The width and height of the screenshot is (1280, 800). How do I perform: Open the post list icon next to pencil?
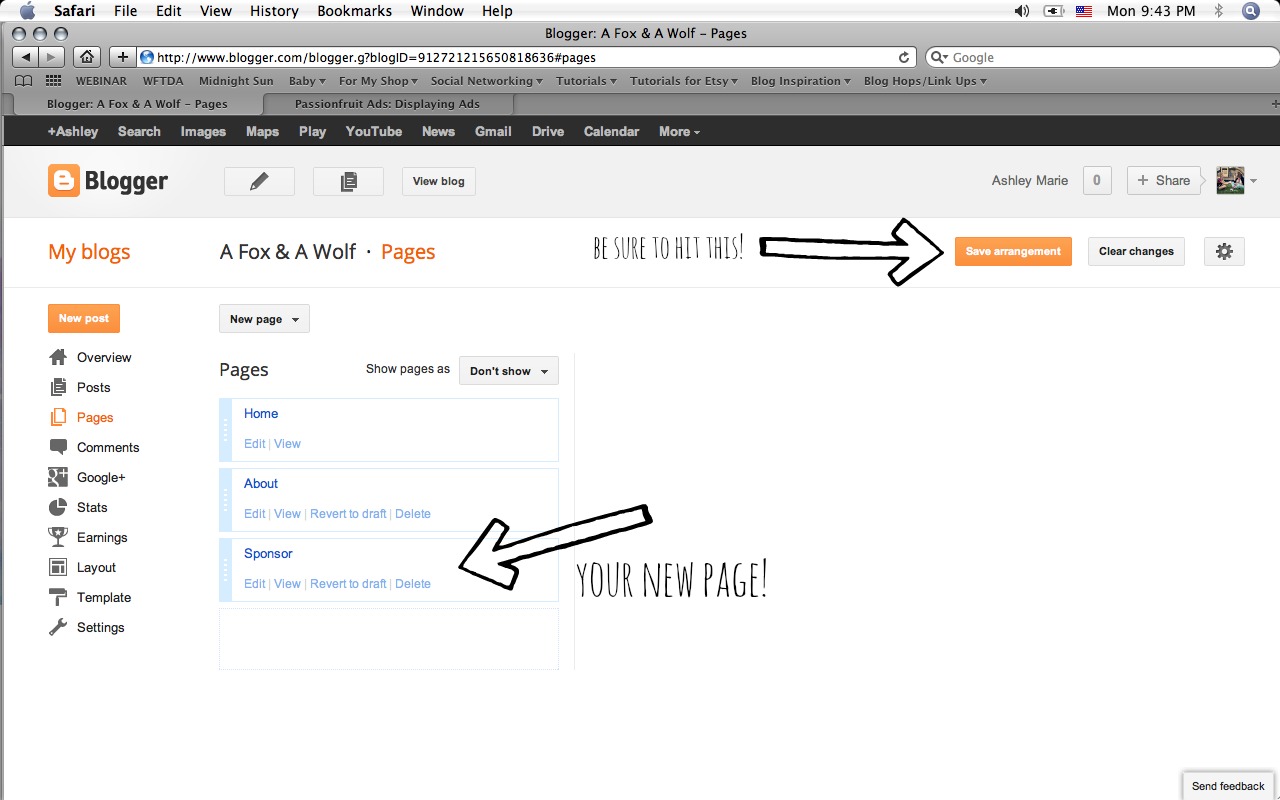point(348,181)
